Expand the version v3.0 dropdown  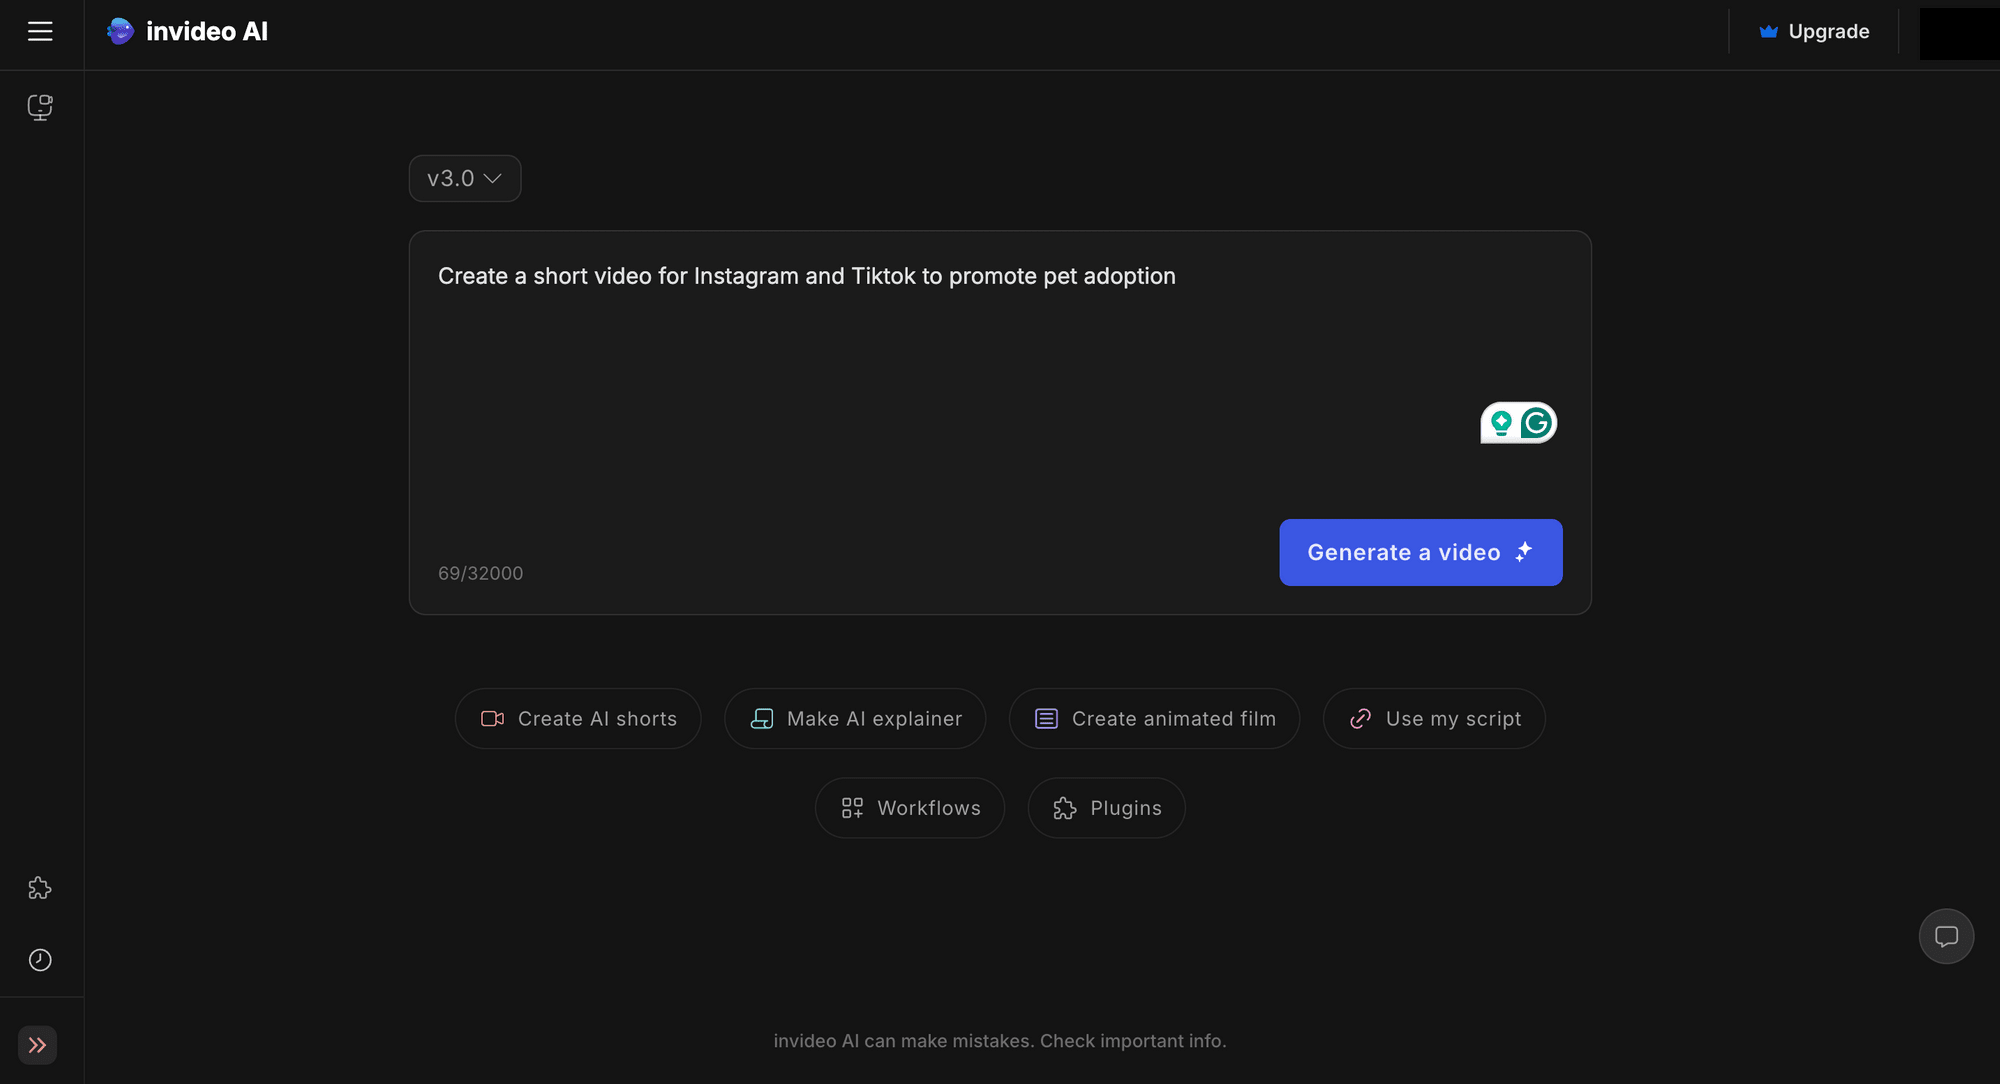pos(464,178)
